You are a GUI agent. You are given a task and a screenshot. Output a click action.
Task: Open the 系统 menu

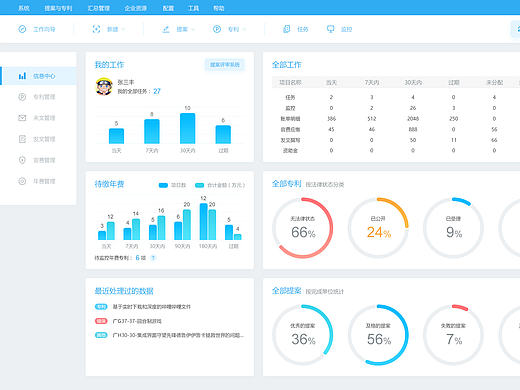24,8
